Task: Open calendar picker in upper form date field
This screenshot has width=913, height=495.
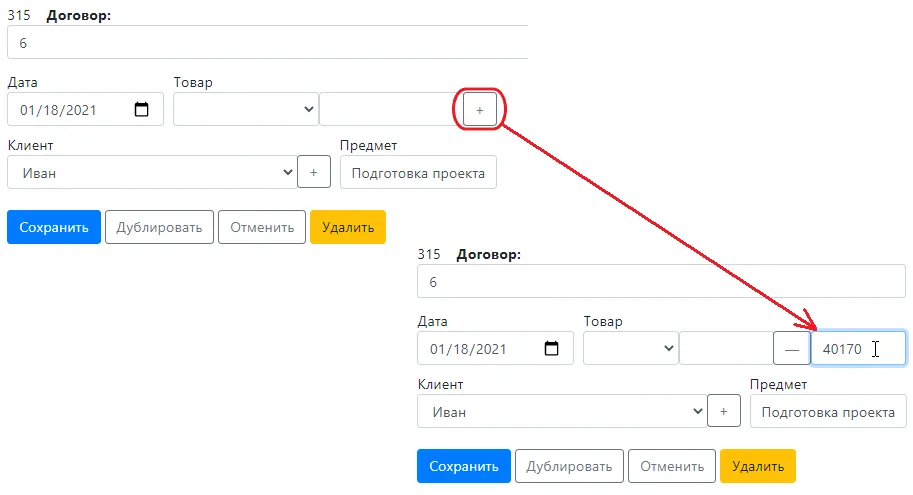Action: click(141, 109)
